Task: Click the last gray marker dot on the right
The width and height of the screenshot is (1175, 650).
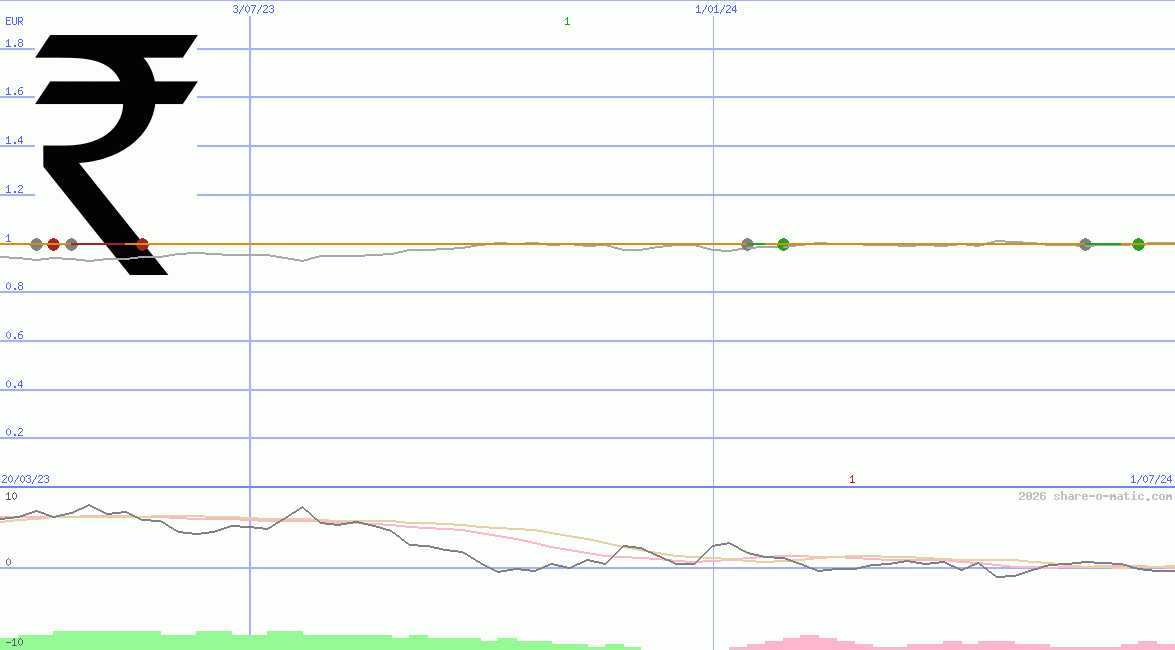Action: (x=1085, y=244)
